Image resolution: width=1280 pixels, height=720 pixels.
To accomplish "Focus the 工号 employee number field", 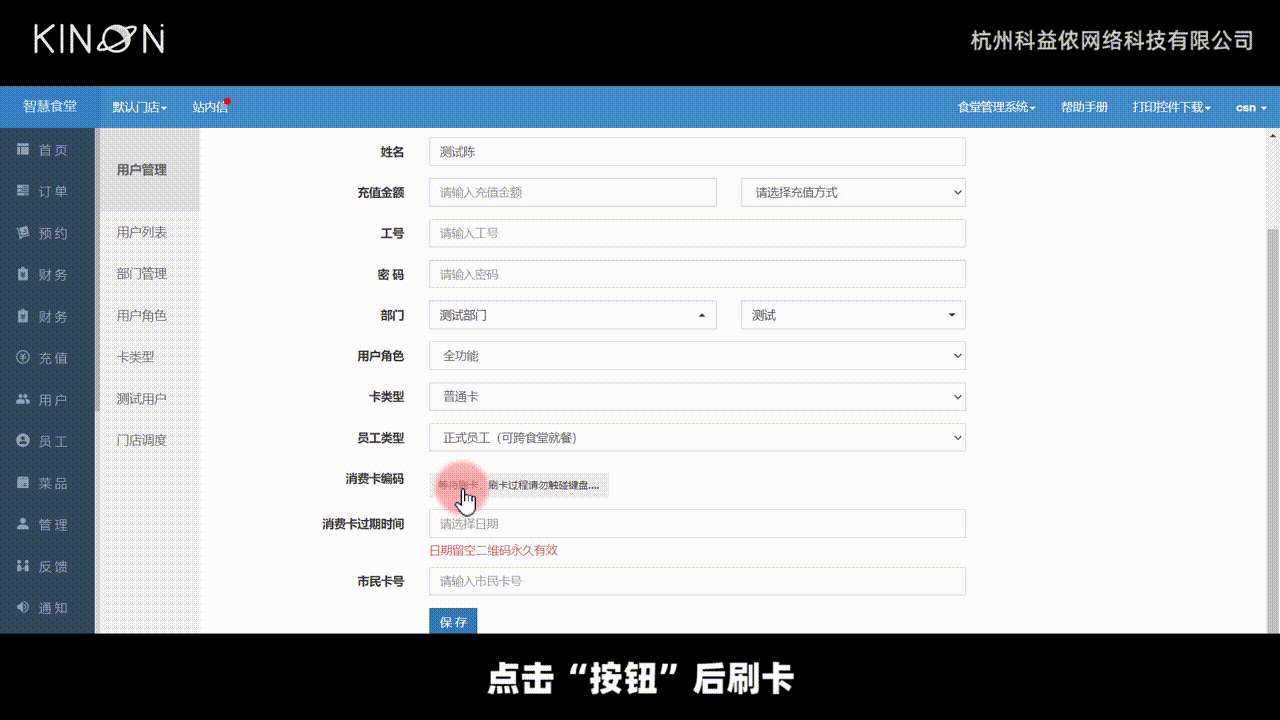I will (x=697, y=233).
